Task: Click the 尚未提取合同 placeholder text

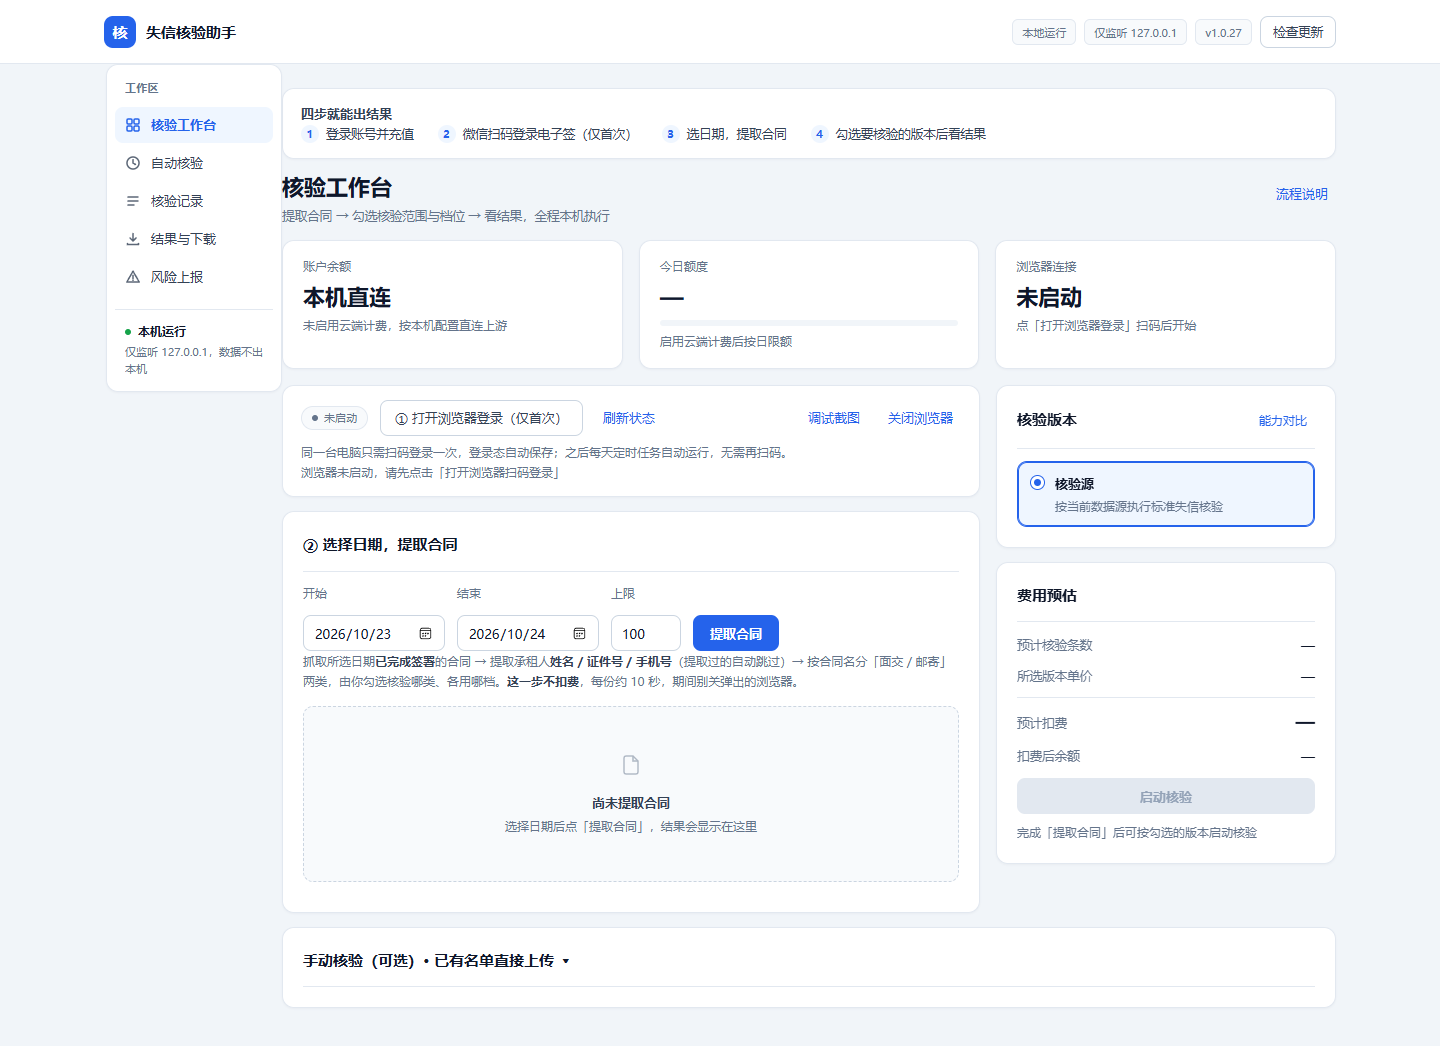Action: 631,803
